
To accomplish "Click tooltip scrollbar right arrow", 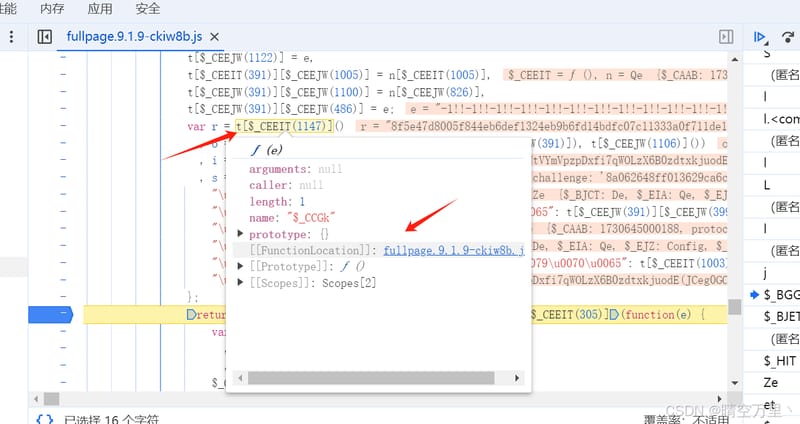I will pyautogui.click(x=517, y=378).
